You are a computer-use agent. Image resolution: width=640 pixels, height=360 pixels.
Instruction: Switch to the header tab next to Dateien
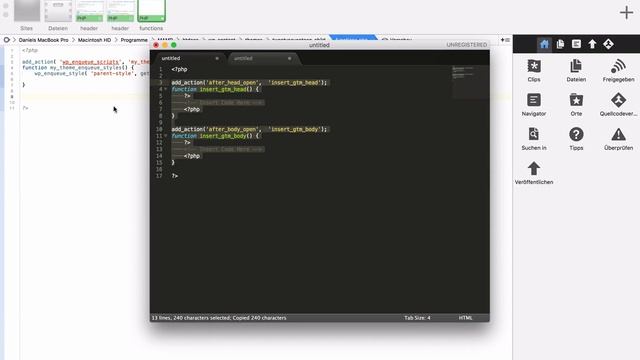coord(89,16)
